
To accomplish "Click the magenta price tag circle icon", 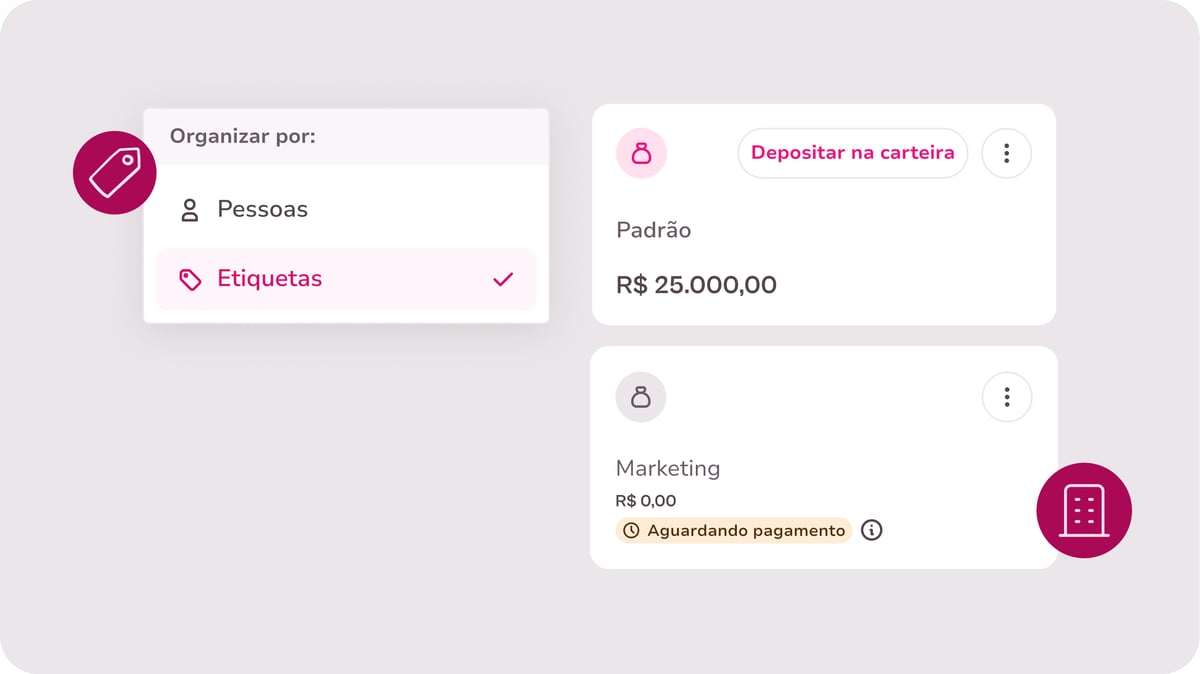I will pyautogui.click(x=115, y=173).
